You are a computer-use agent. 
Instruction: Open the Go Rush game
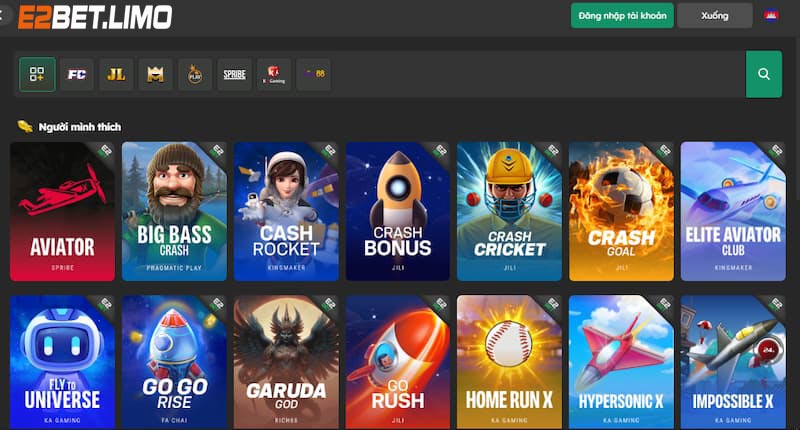(397, 362)
